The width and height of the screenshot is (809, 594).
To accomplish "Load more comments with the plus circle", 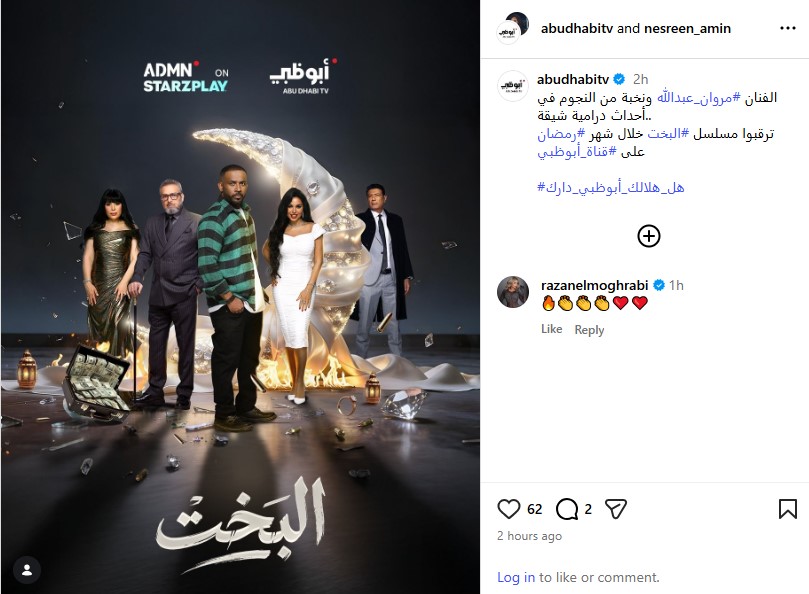I will pyautogui.click(x=649, y=236).
